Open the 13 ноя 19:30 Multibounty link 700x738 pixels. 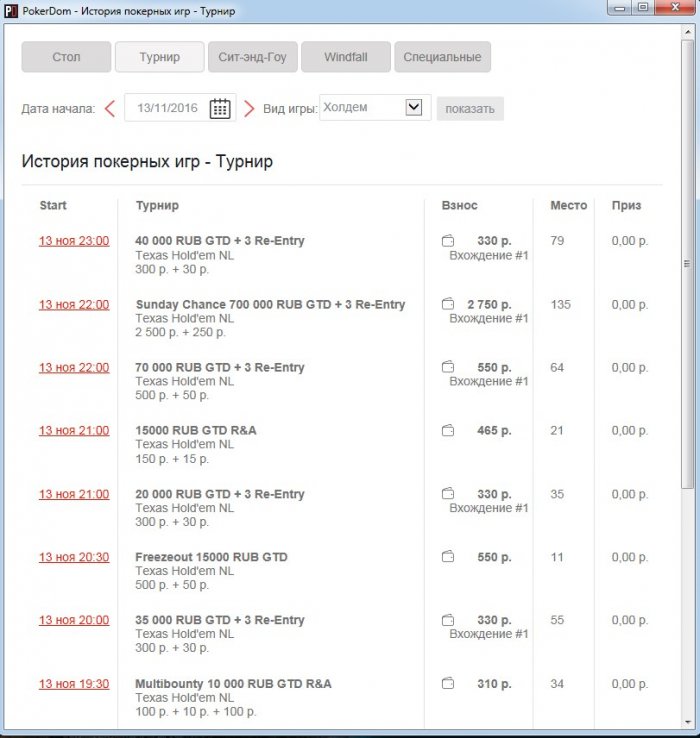coord(74,684)
